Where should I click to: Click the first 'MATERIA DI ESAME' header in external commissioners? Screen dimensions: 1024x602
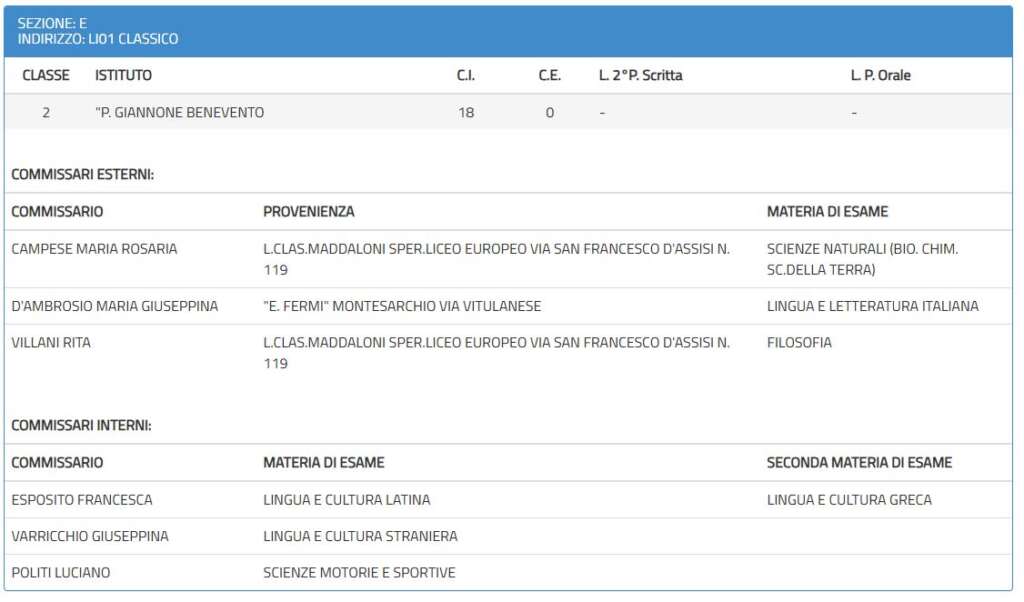pos(827,212)
